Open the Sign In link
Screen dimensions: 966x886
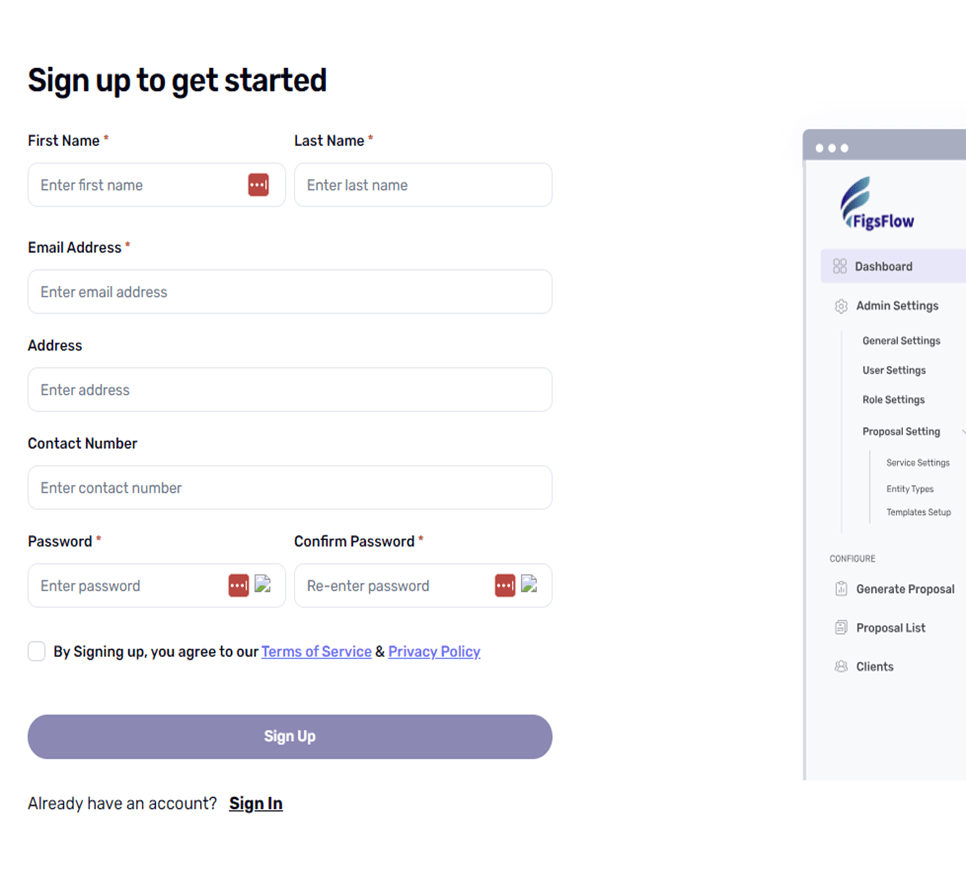tap(255, 803)
